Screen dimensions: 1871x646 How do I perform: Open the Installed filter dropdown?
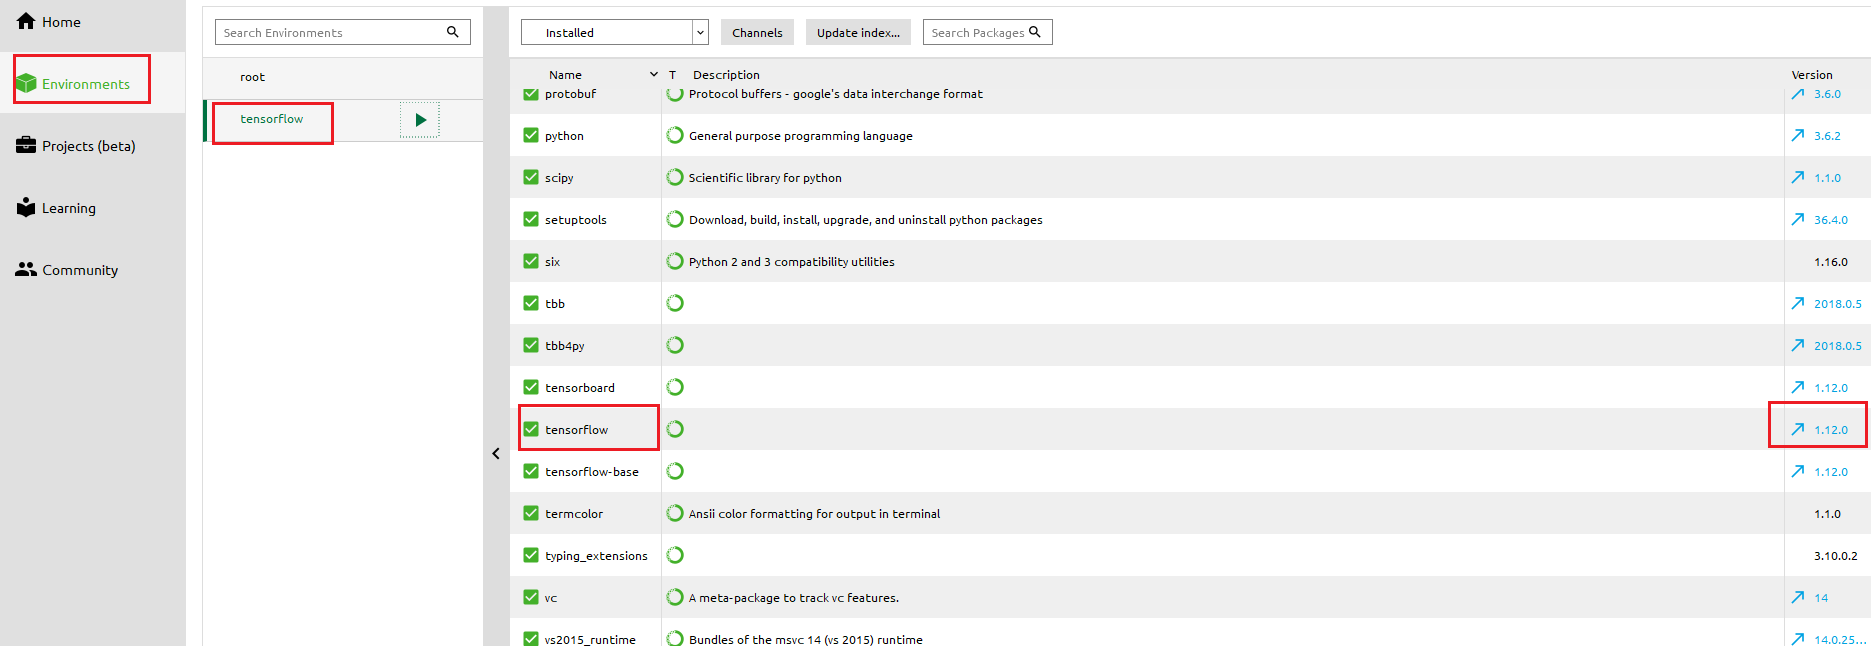pyautogui.click(x=614, y=32)
